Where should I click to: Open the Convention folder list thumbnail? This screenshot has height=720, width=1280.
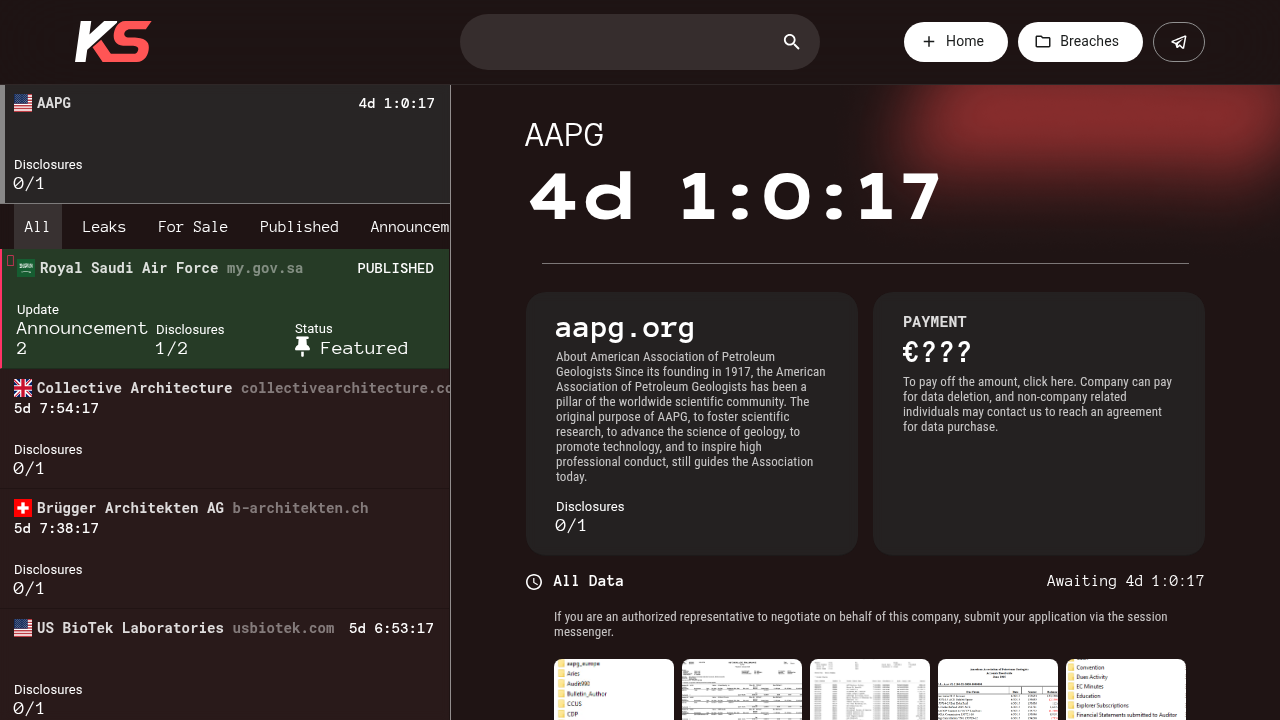(x=1126, y=689)
